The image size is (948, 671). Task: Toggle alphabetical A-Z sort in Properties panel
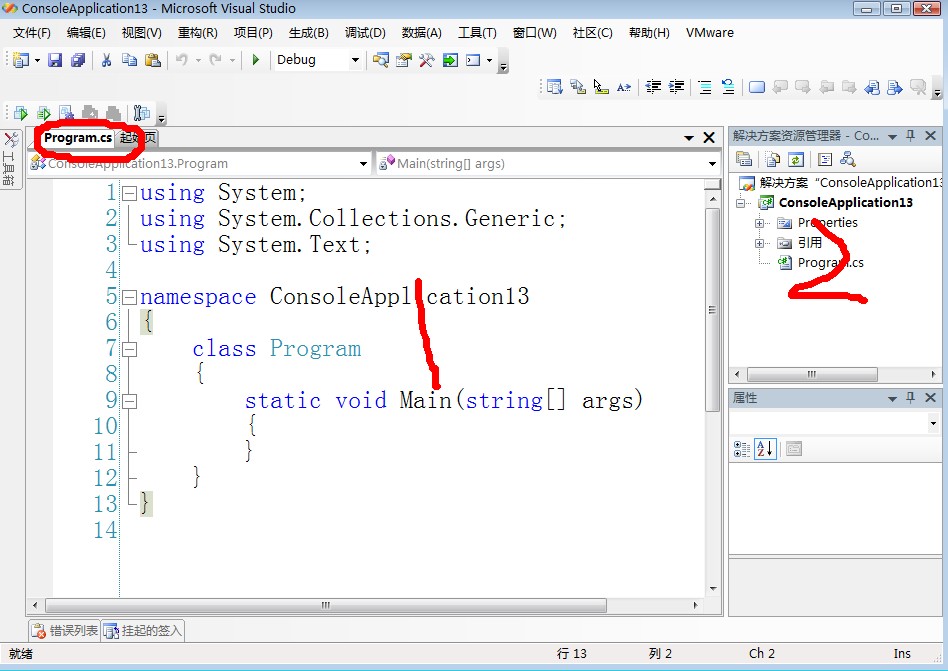[x=765, y=449]
